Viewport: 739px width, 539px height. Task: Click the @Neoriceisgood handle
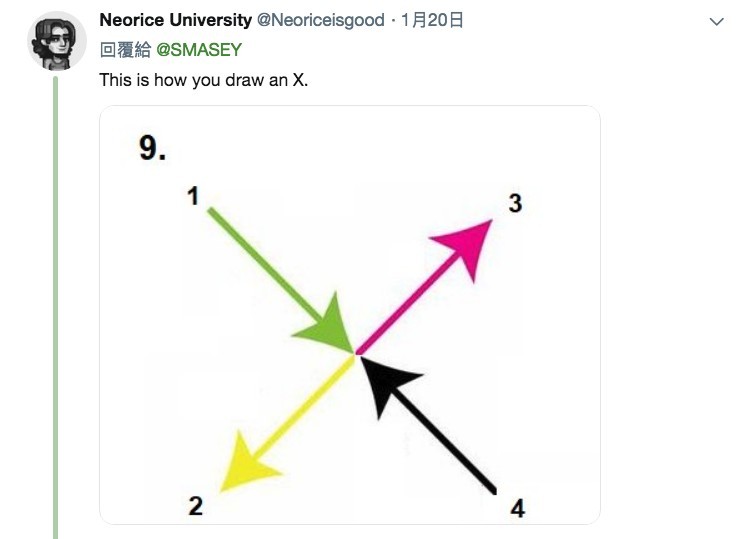click(322, 20)
